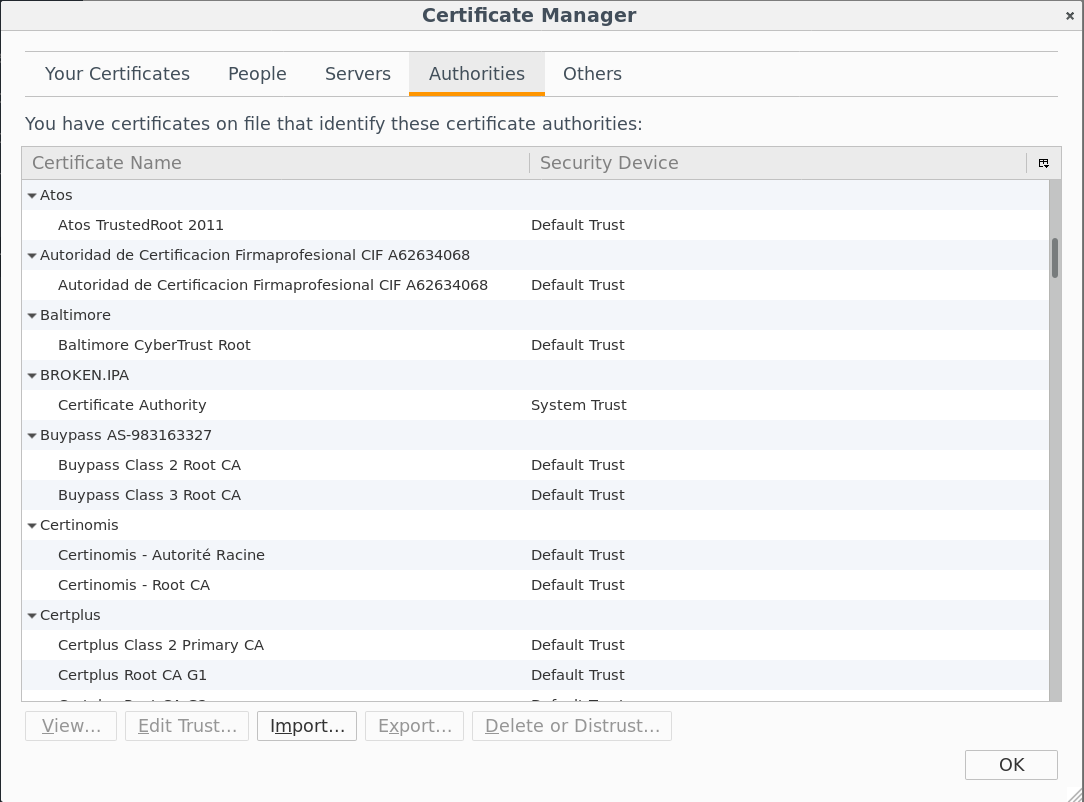Click the BROKEN.IPA group label
Image resolution: width=1084 pixels, height=802 pixels.
[x=84, y=375]
